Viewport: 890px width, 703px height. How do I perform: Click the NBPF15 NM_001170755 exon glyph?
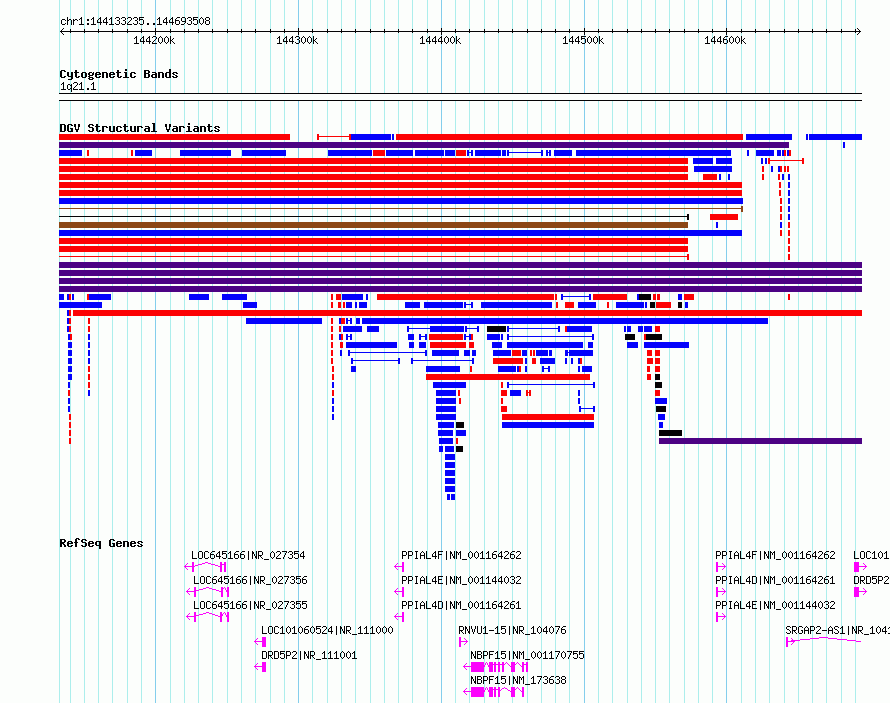point(496,667)
